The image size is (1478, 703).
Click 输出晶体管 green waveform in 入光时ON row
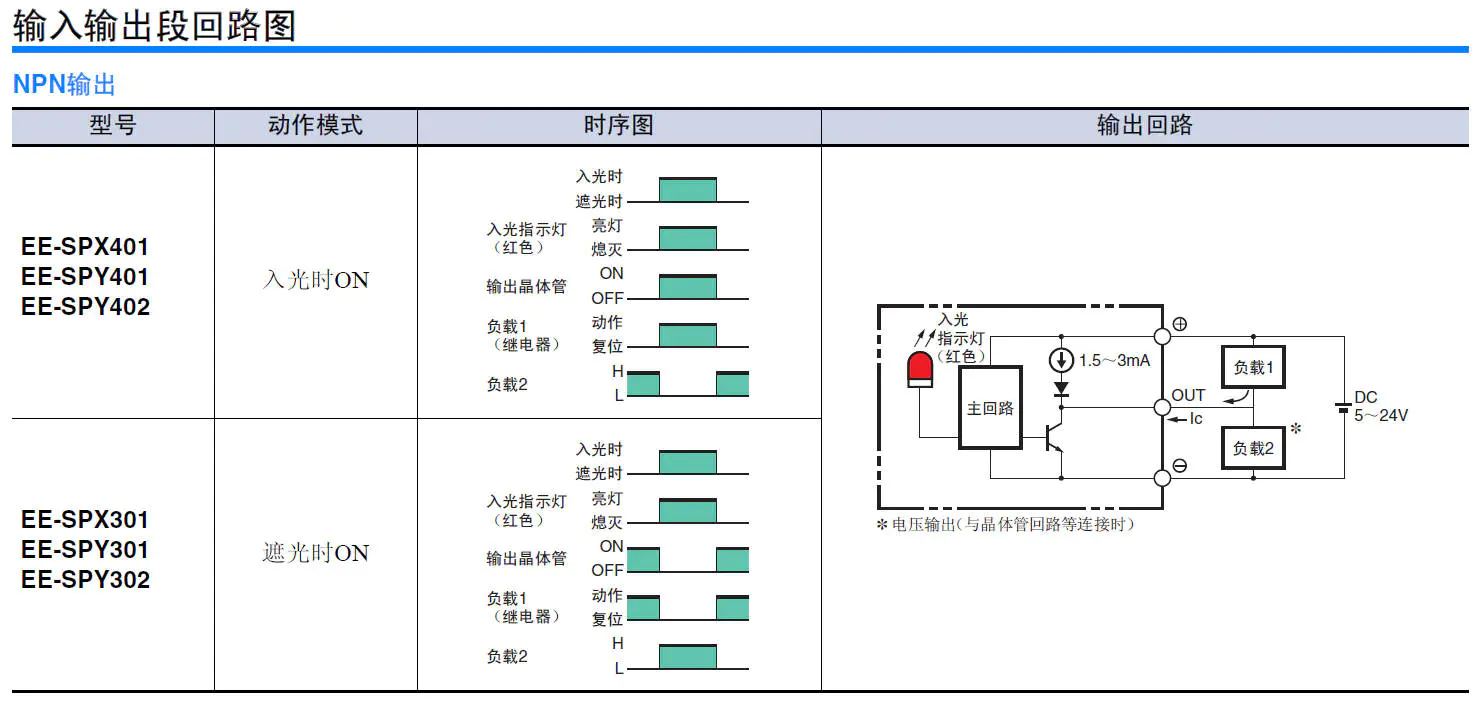[x=687, y=286]
